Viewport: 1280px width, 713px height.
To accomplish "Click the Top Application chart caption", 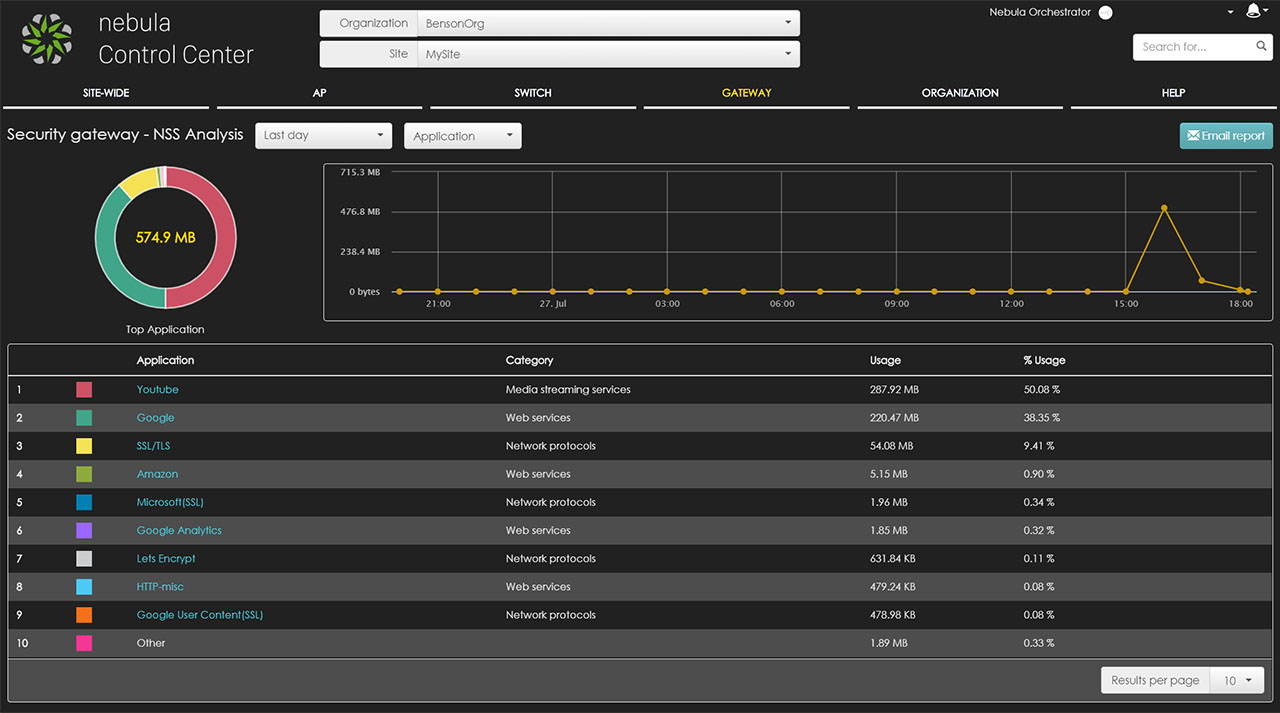I will point(165,329).
